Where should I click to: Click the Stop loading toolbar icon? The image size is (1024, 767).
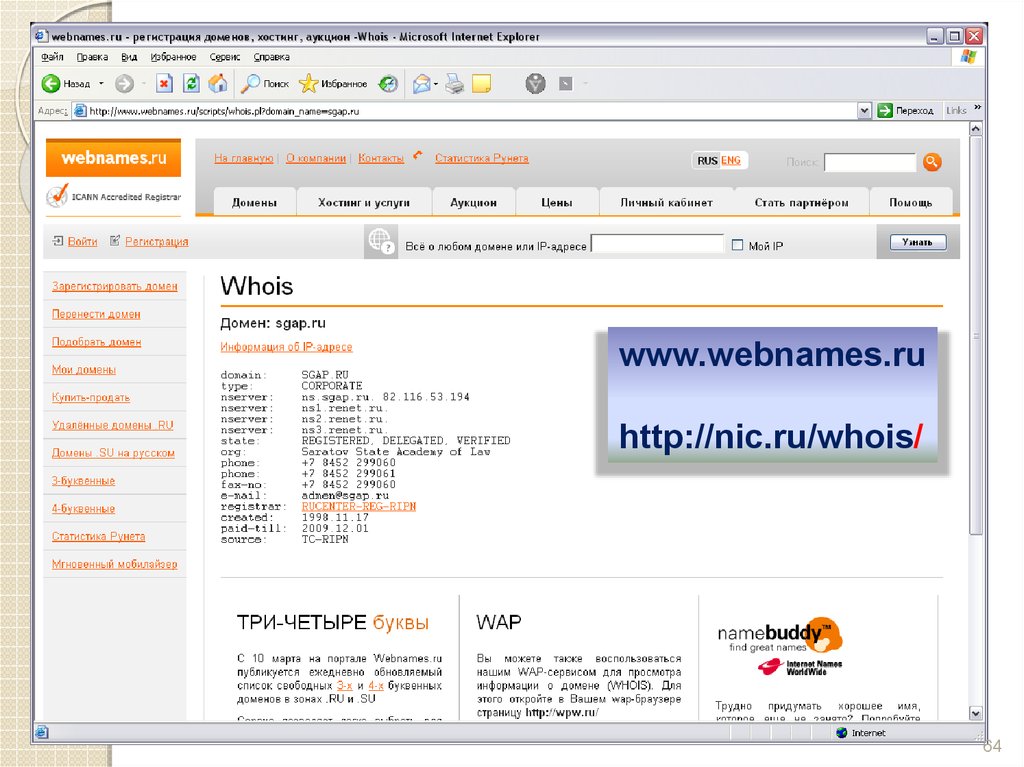coord(165,84)
